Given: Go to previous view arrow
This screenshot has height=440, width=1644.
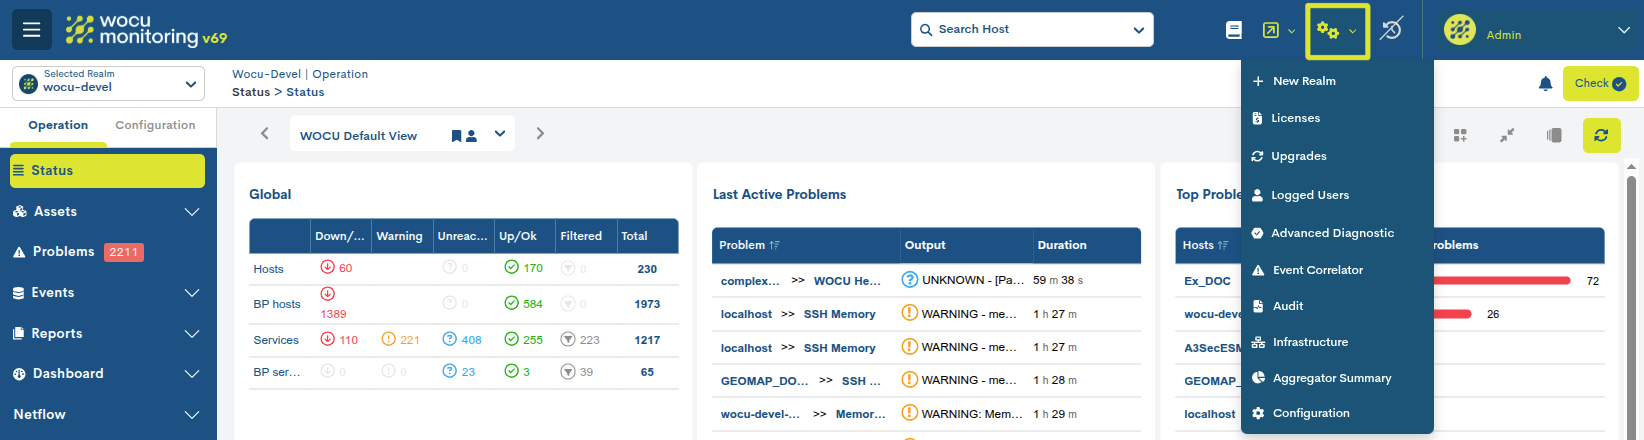Looking at the screenshot, I should click(x=265, y=133).
